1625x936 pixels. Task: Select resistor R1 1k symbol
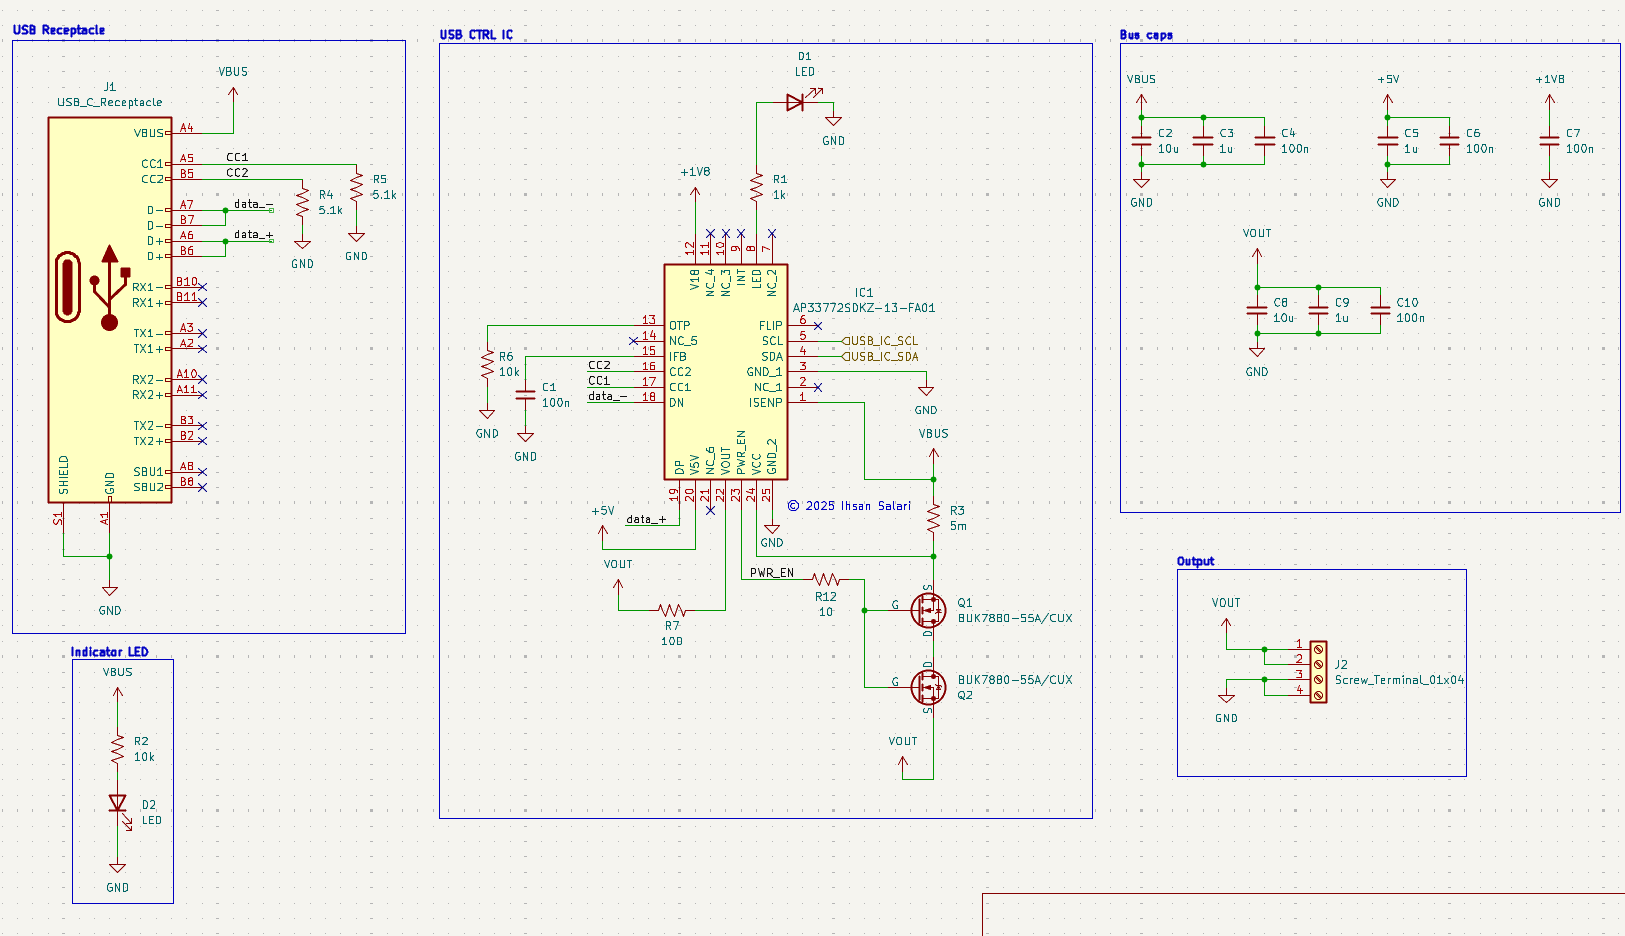pyautogui.click(x=757, y=186)
